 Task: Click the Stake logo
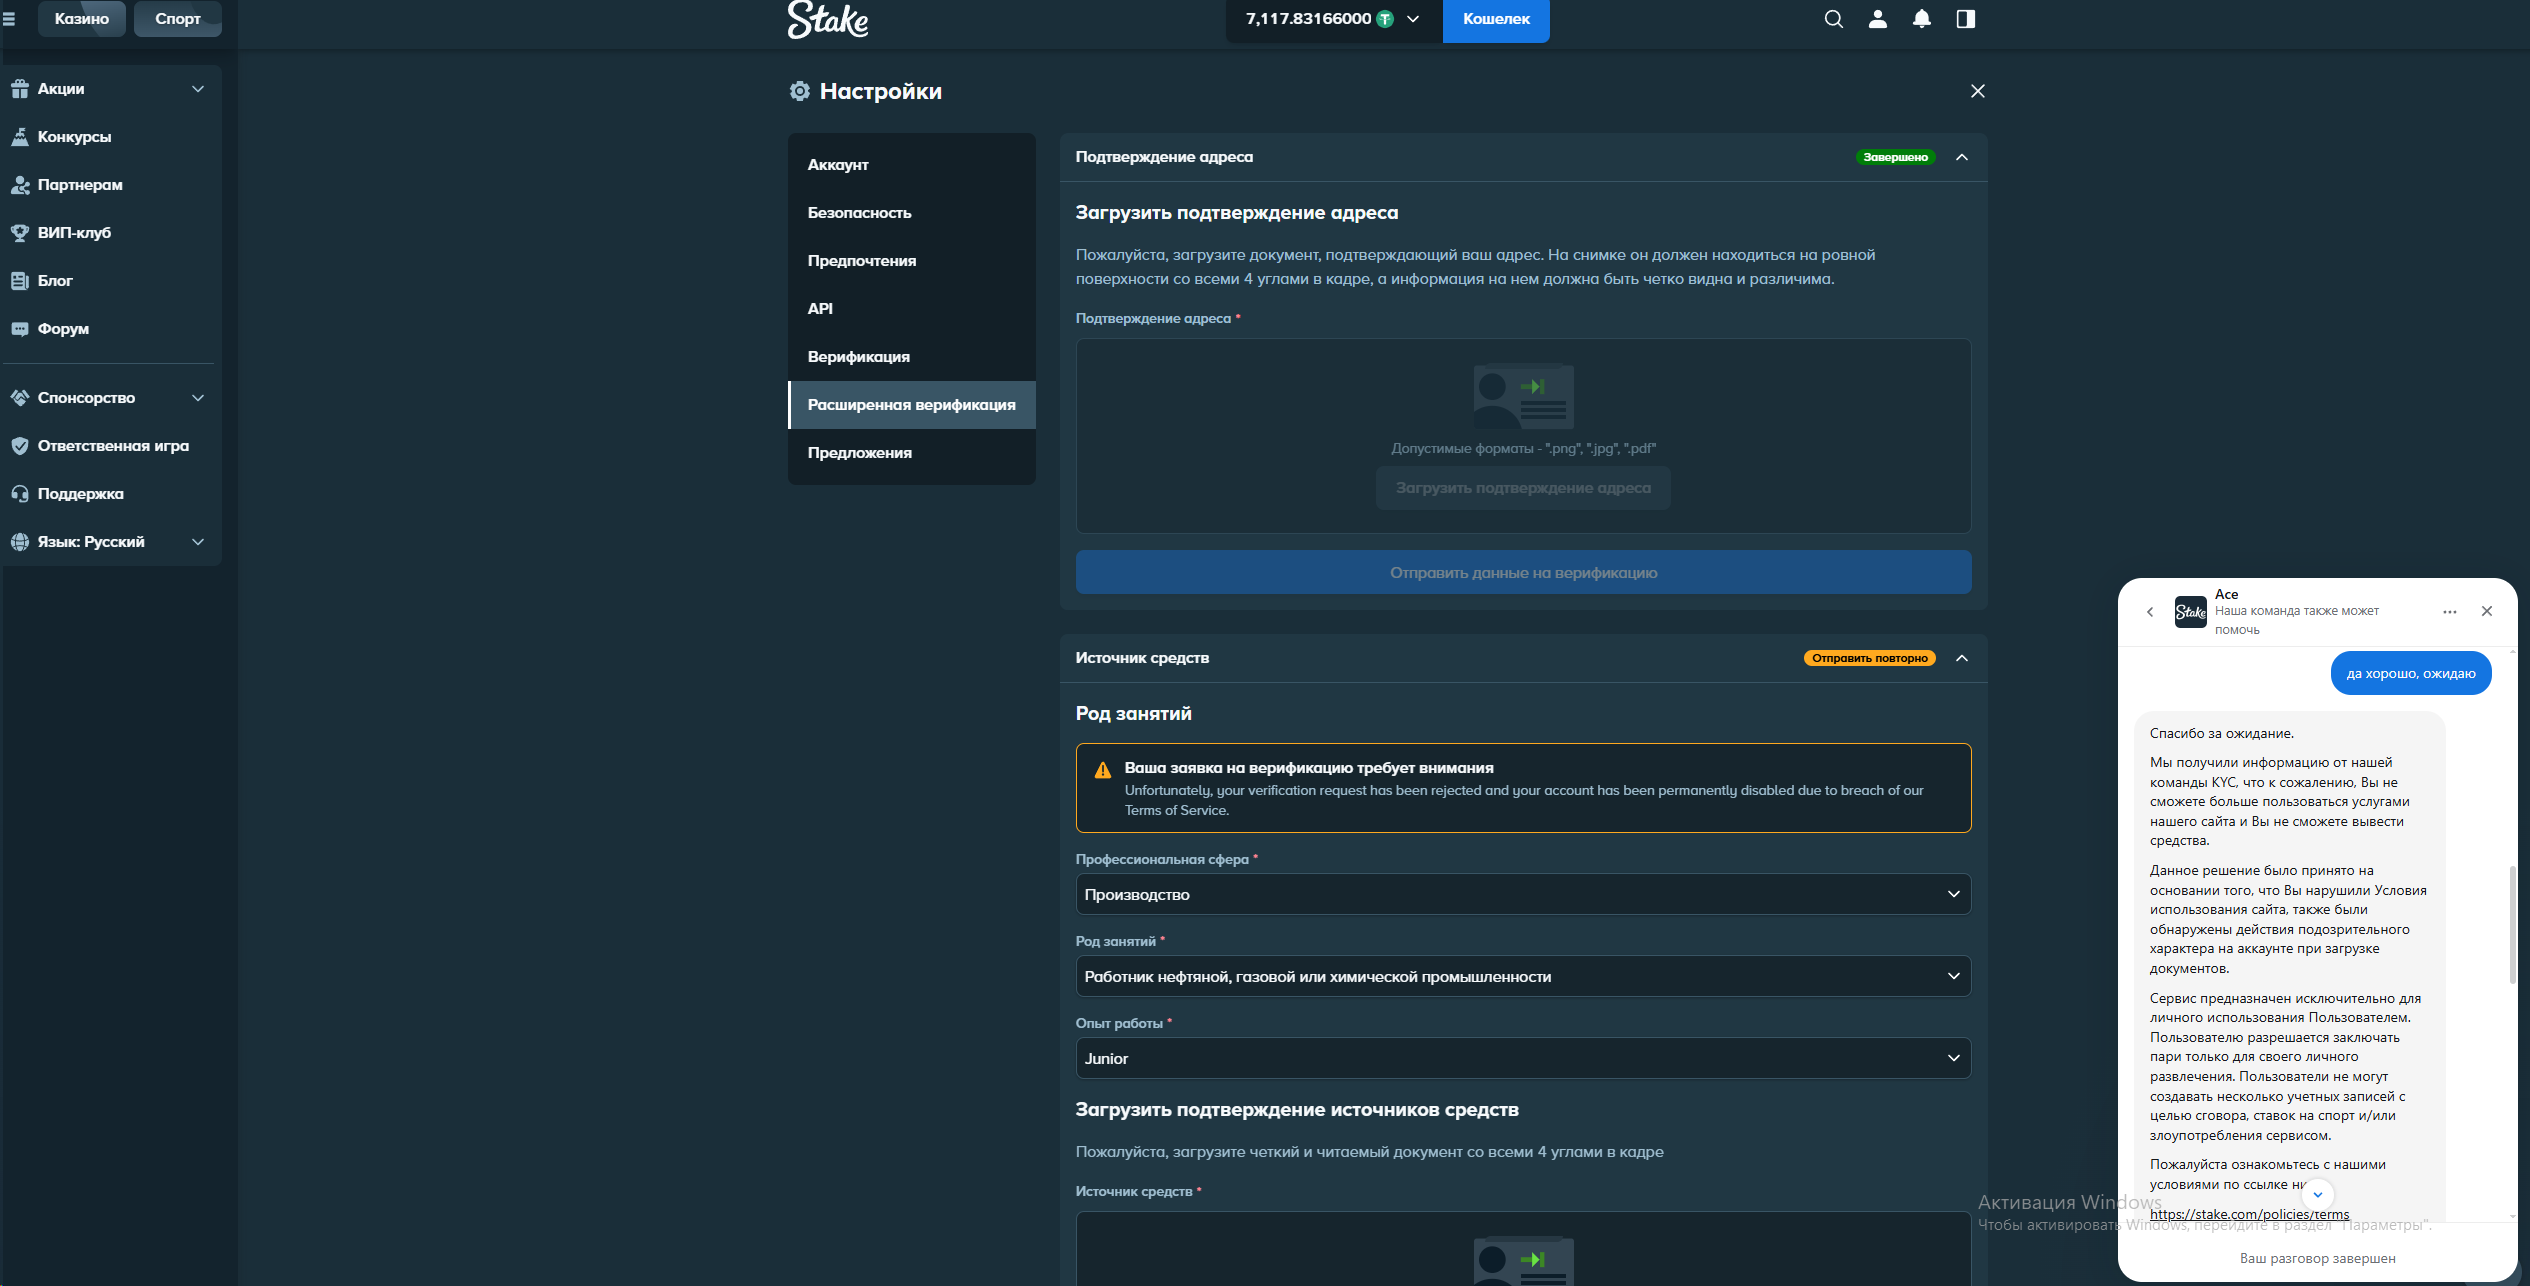pyautogui.click(x=828, y=19)
